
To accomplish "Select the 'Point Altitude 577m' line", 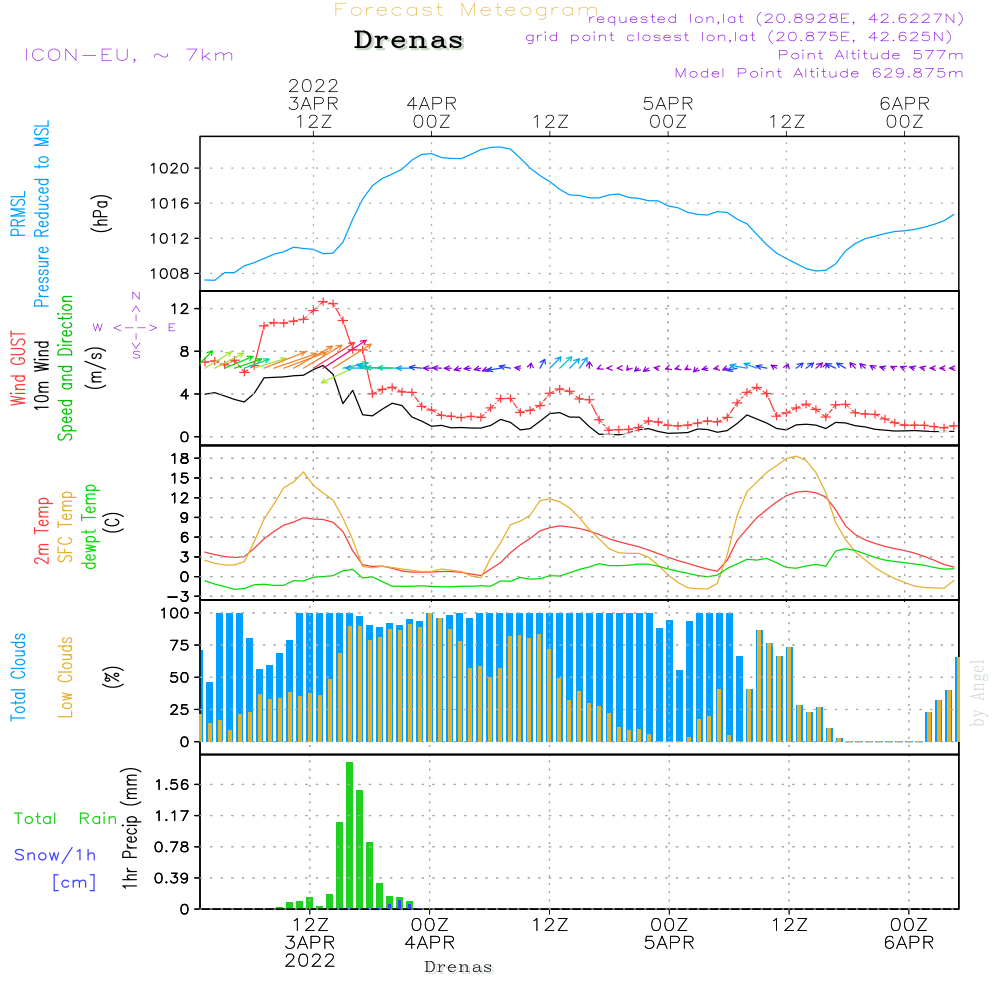I will click(x=870, y=55).
